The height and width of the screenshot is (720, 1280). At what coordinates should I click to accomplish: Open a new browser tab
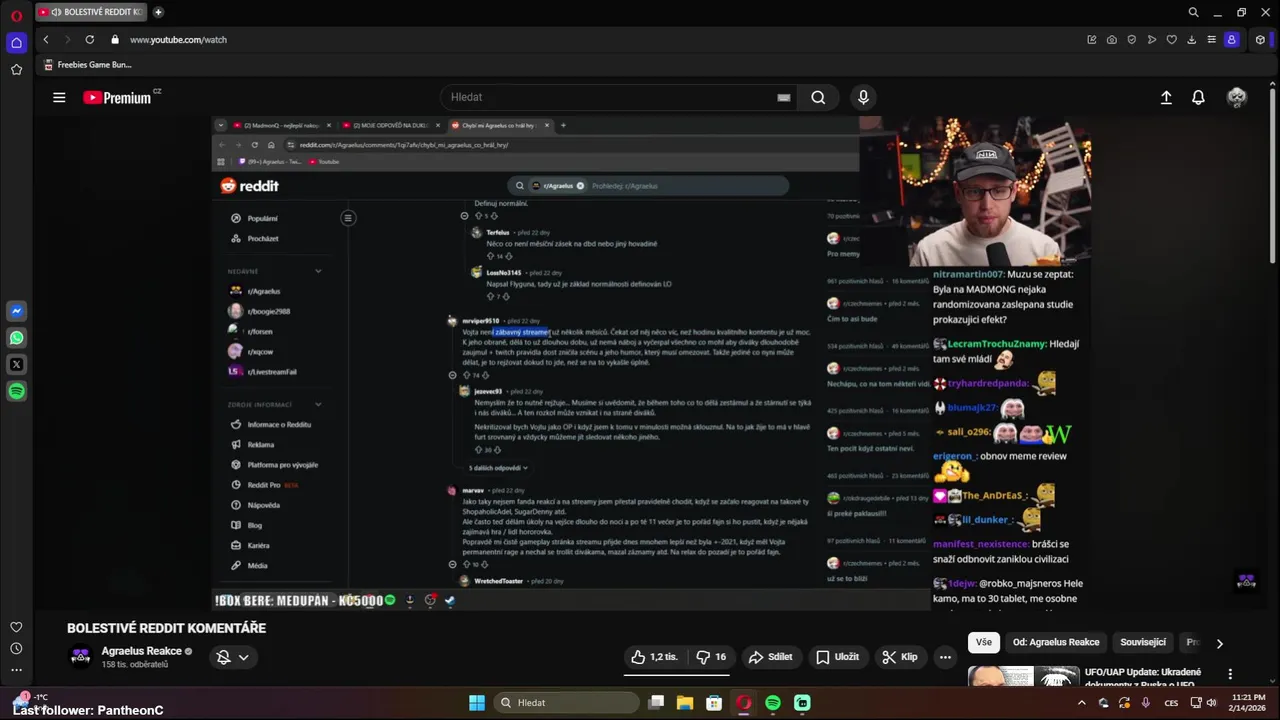coord(158,12)
